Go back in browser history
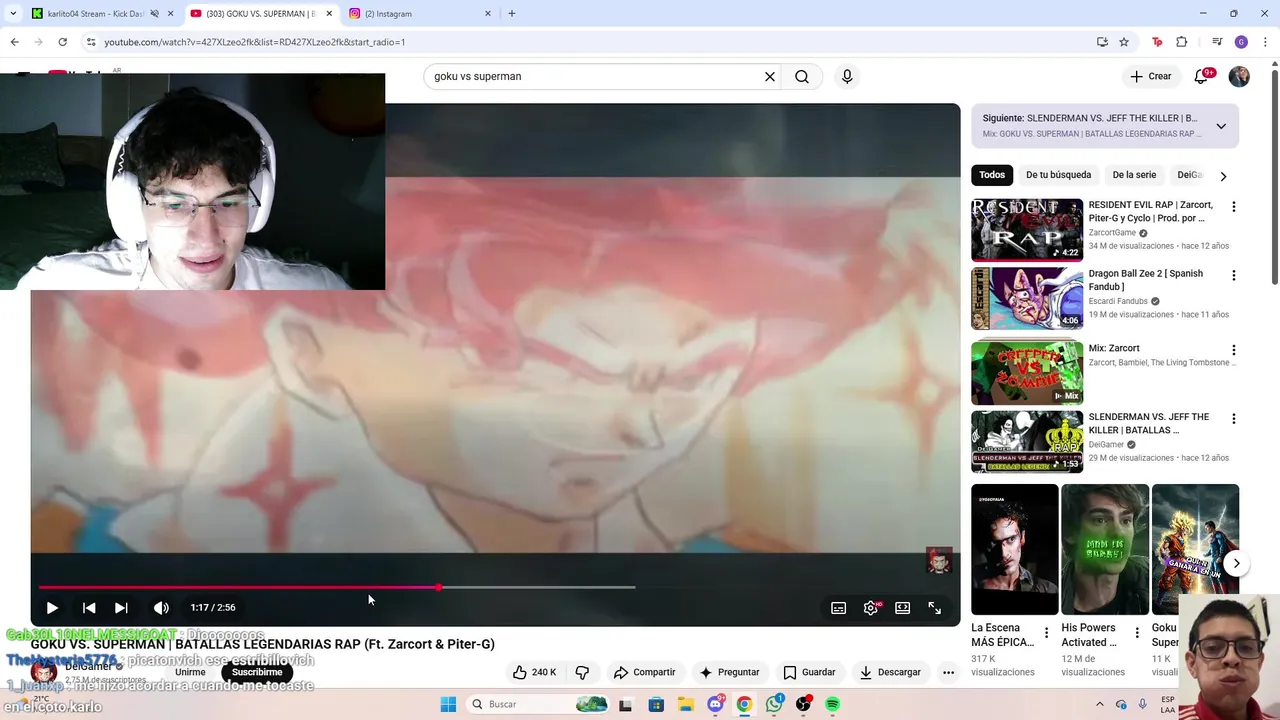Viewport: 1280px width, 720px height. point(14,42)
